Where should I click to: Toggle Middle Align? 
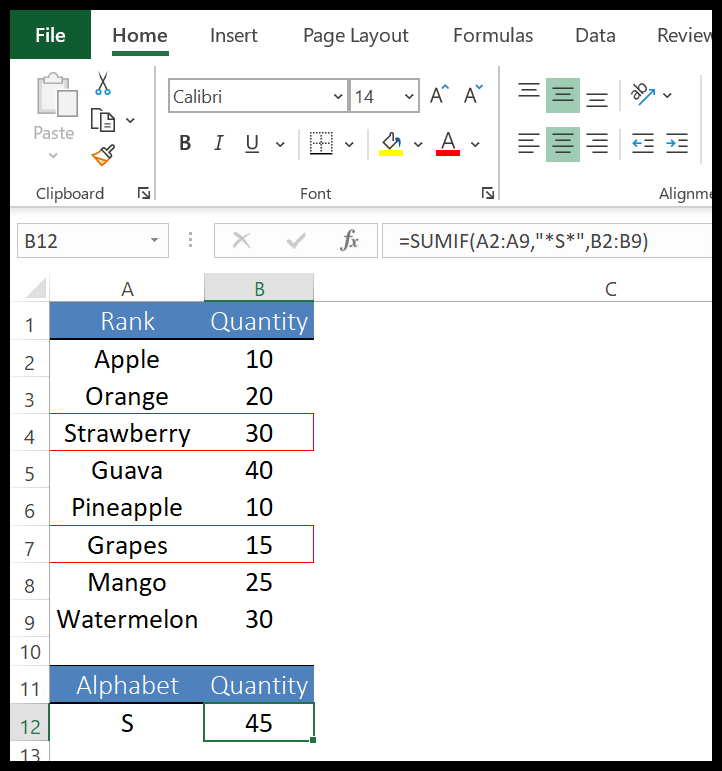click(x=563, y=95)
